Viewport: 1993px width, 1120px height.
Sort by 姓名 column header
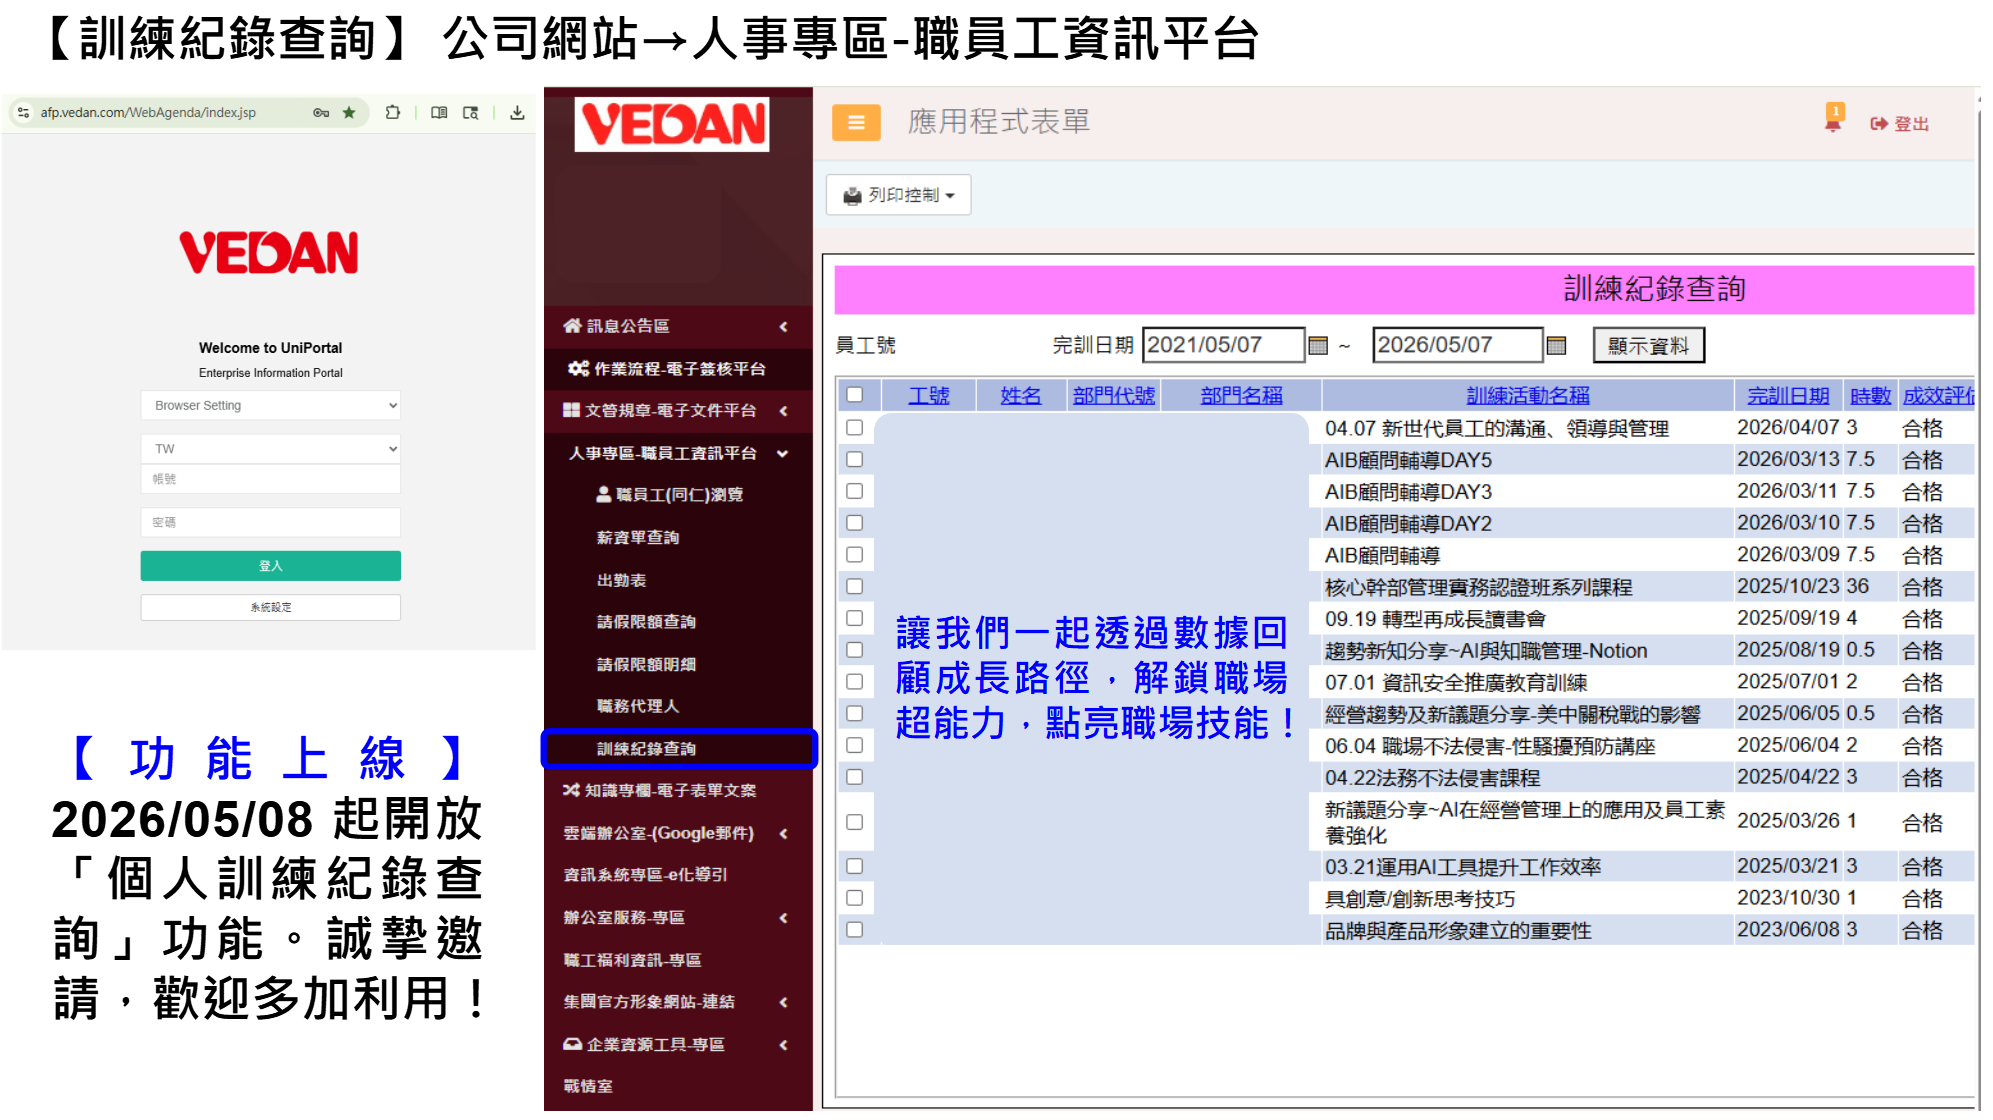click(x=1021, y=396)
